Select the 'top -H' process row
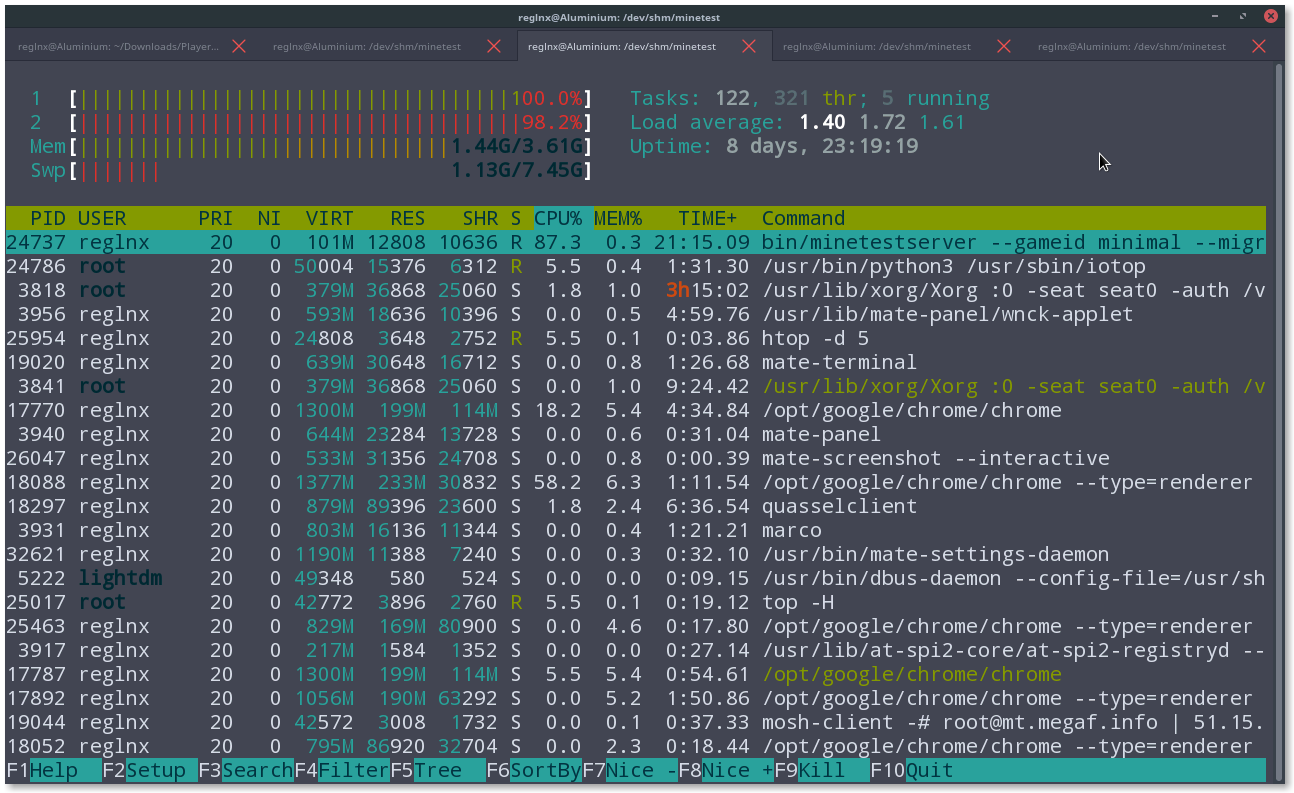Viewport: 1294px width, 793px height. click(x=635, y=602)
